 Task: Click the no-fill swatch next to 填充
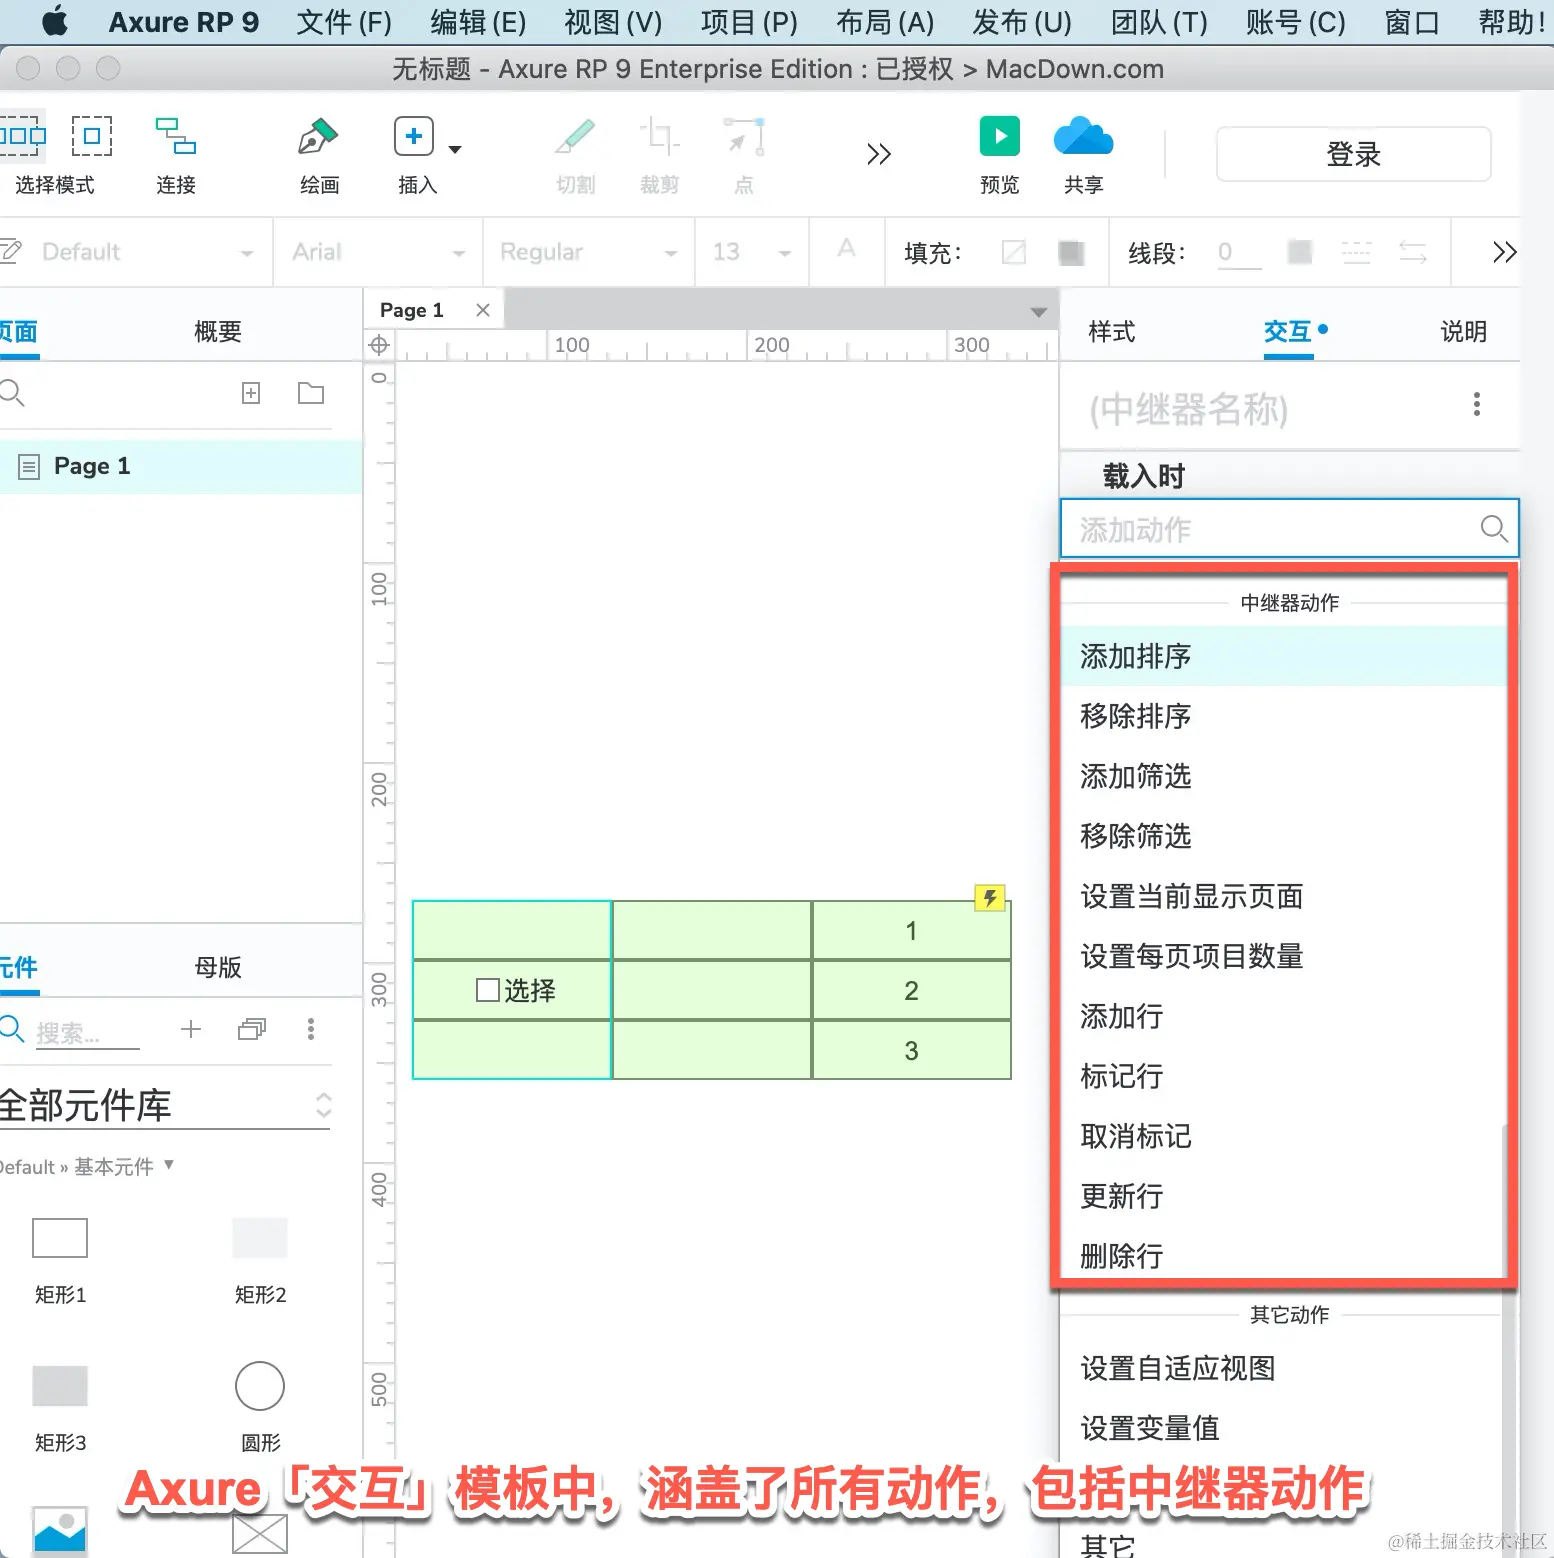point(1014,252)
